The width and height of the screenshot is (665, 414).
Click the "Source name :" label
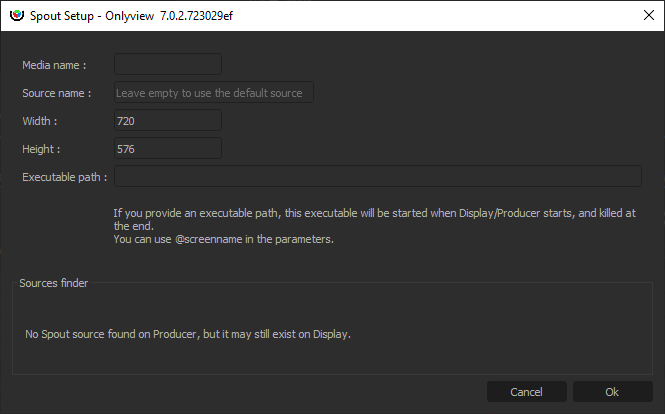[x=57, y=93]
